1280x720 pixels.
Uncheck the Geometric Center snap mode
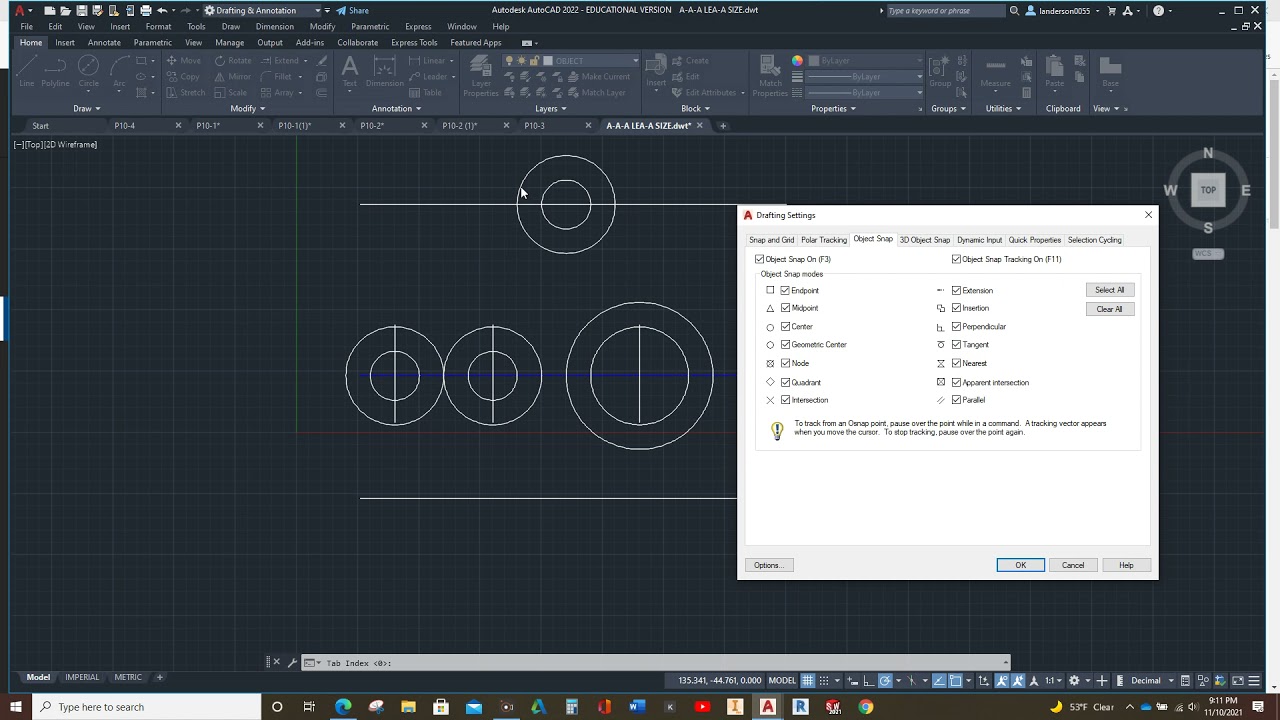pos(785,345)
